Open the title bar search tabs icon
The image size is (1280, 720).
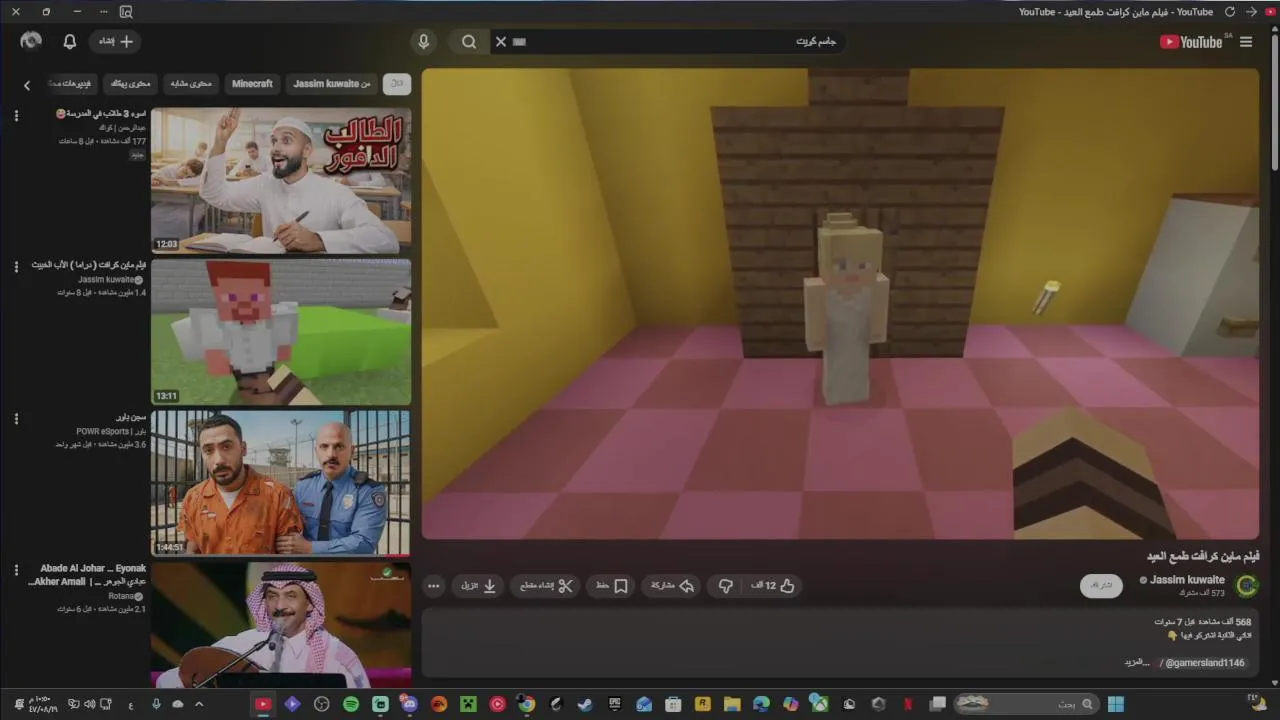tap(126, 12)
